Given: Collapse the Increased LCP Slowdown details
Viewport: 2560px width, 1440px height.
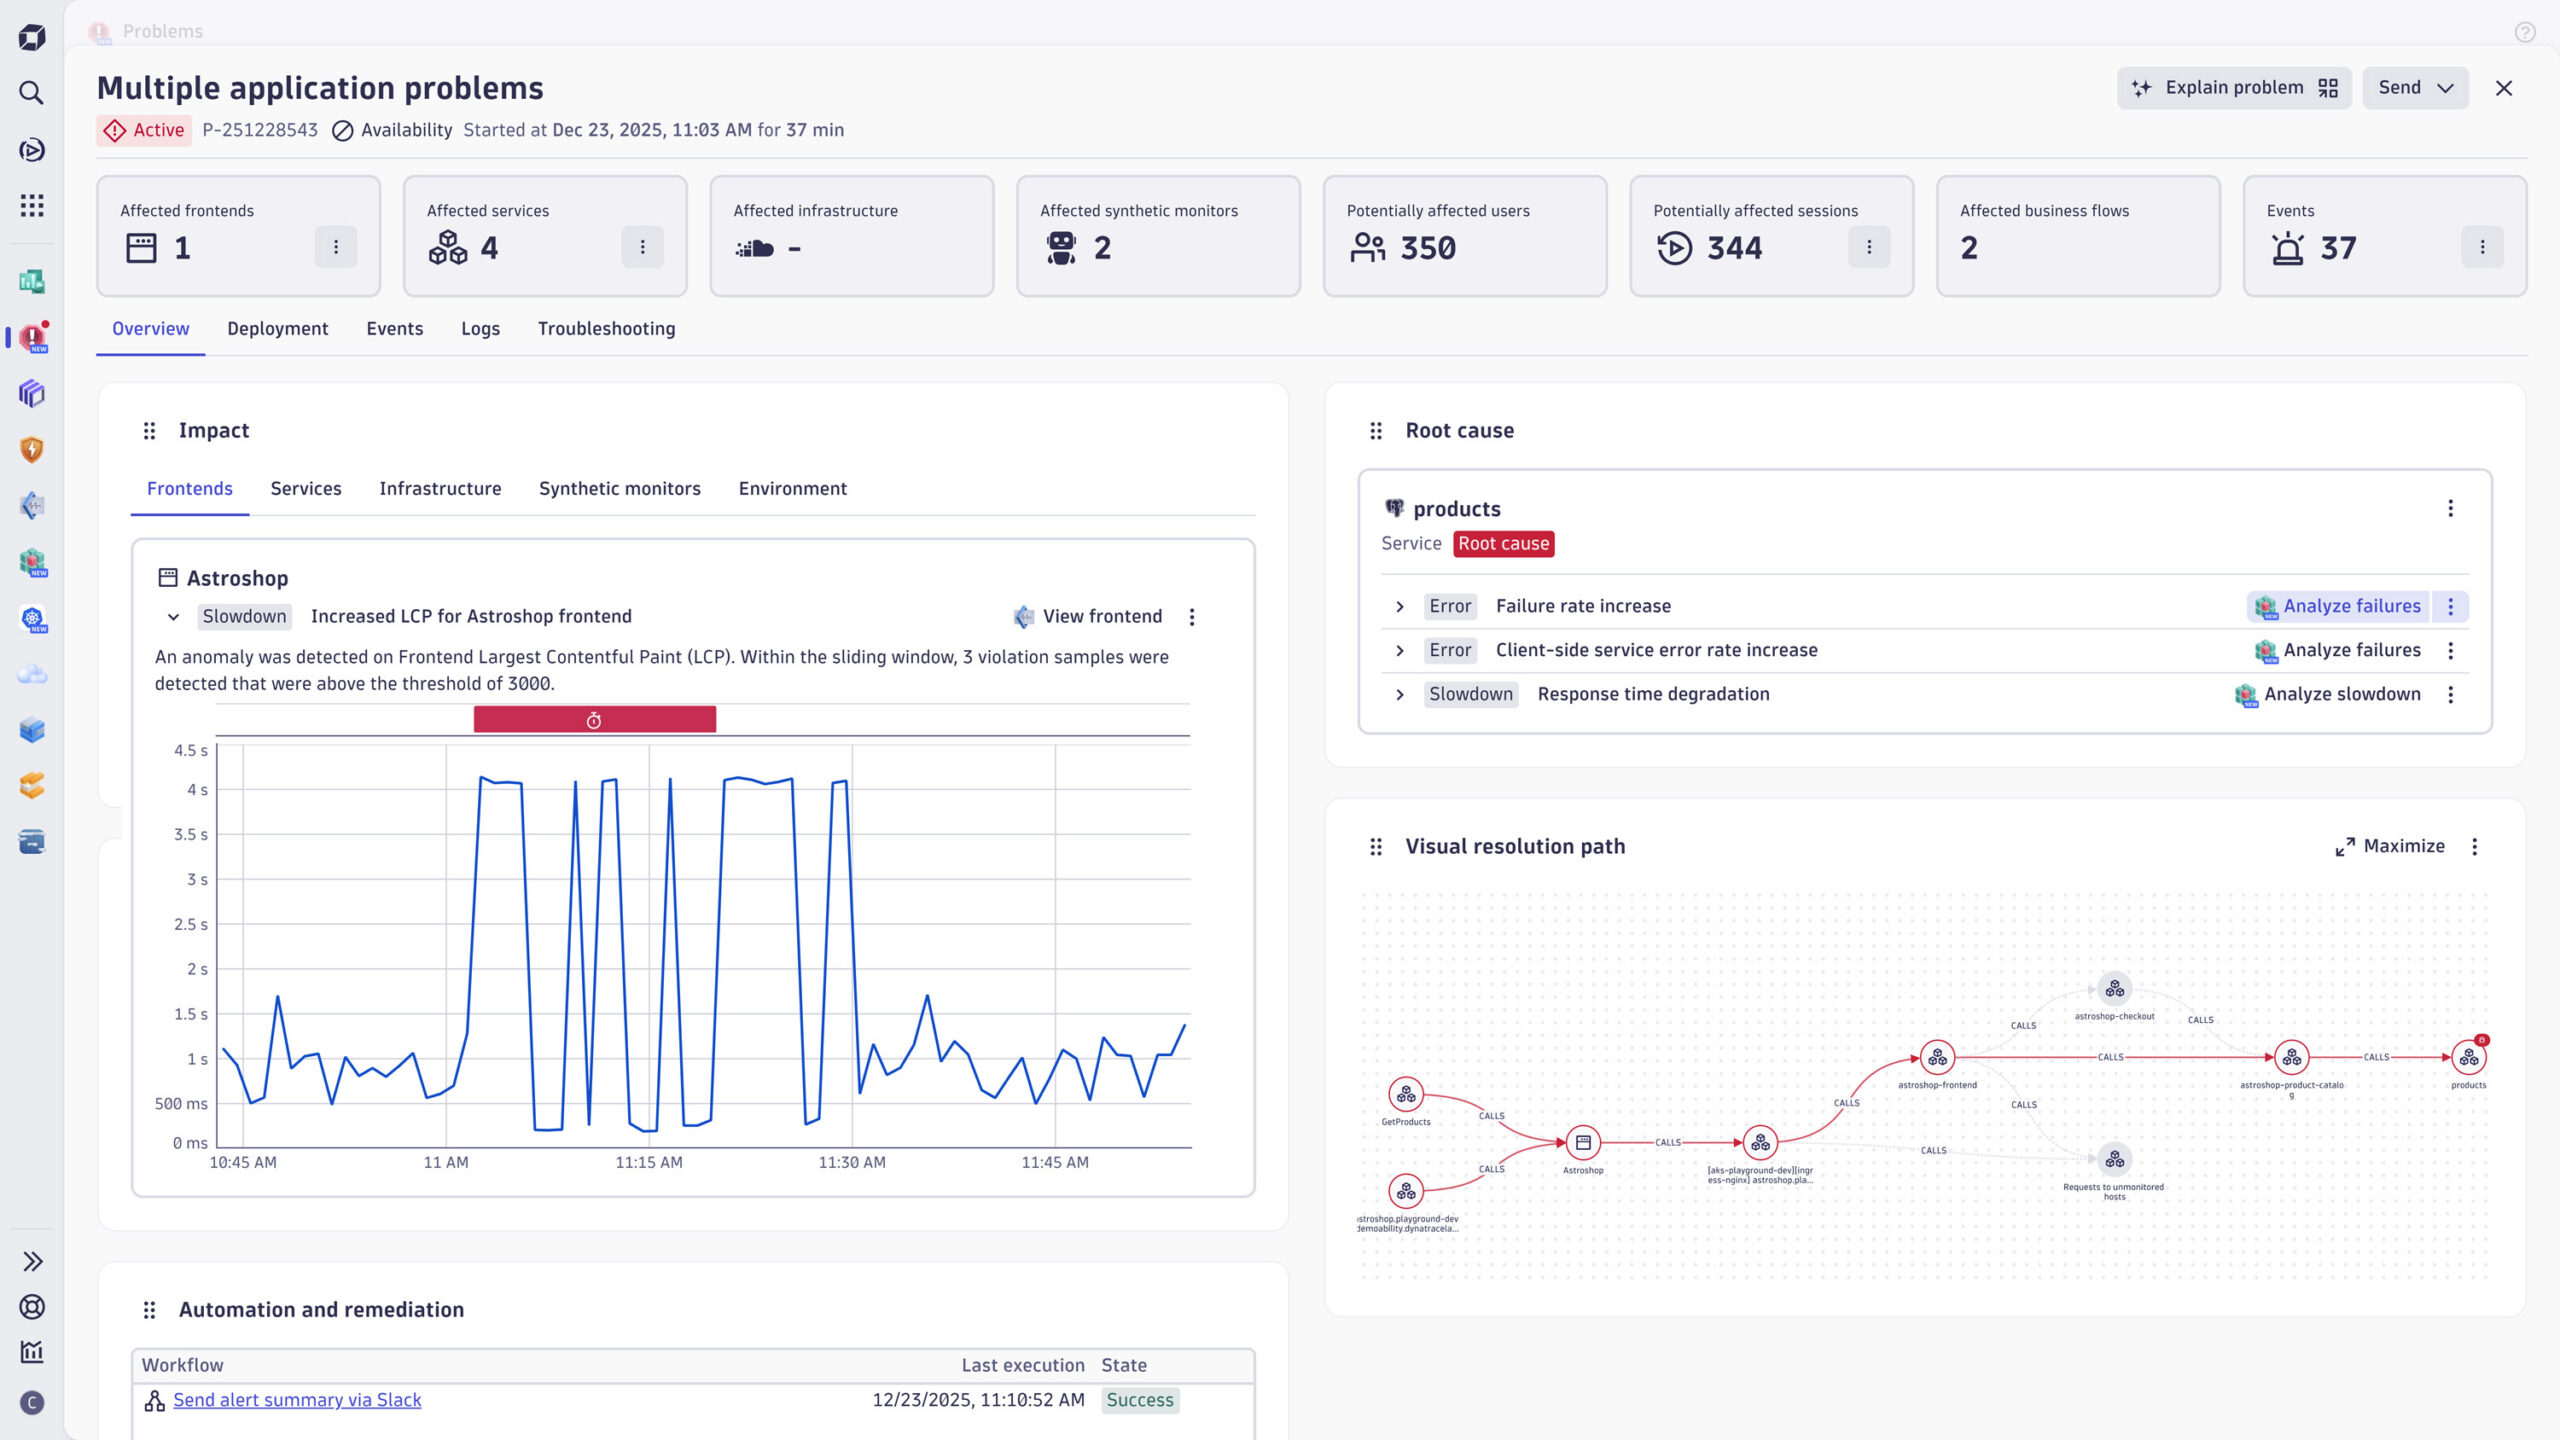Looking at the screenshot, I should (x=173, y=617).
